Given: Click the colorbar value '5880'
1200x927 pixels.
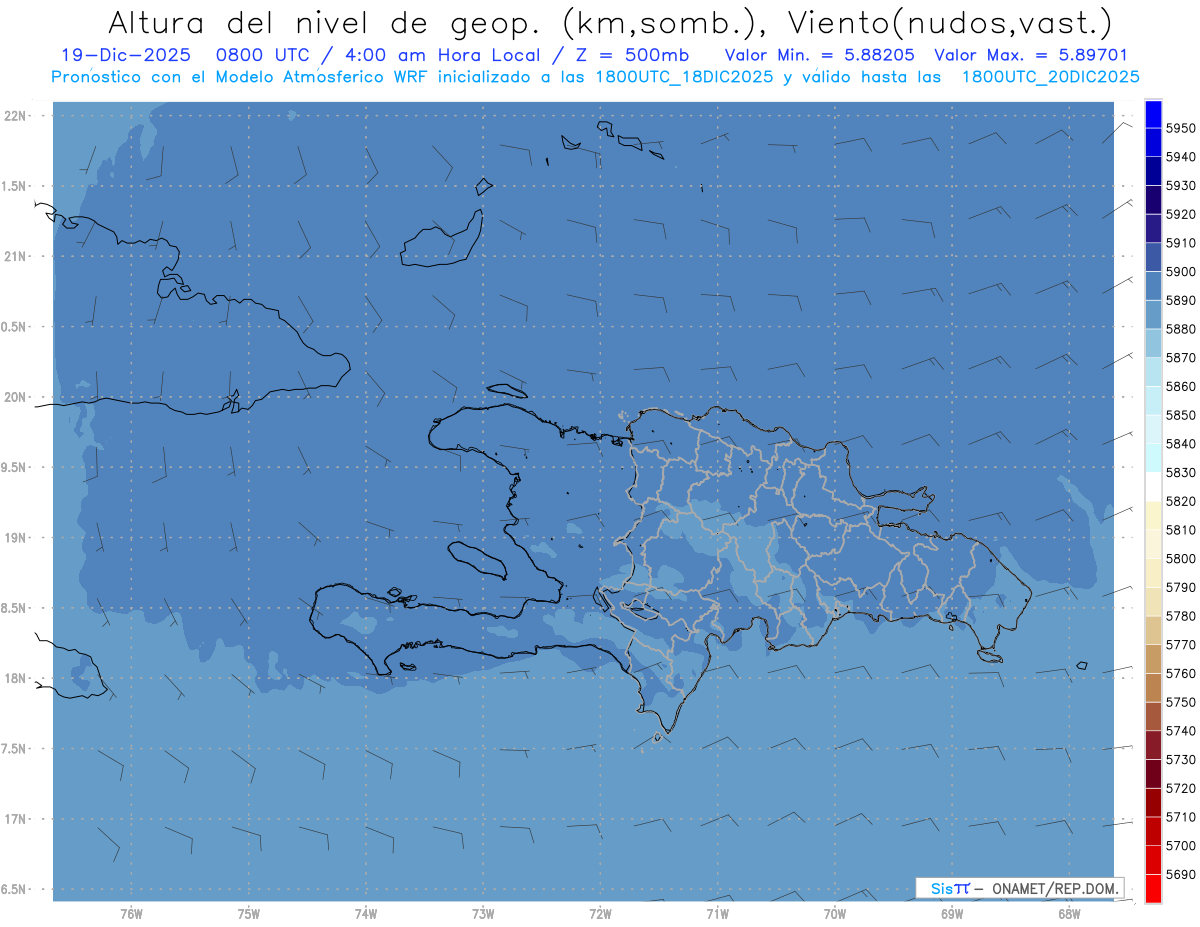Looking at the screenshot, I should coord(1180,329).
